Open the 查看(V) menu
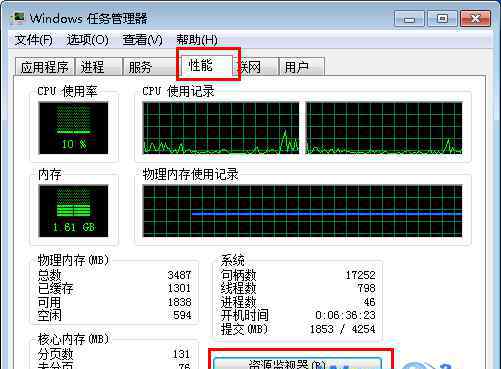The width and height of the screenshot is (501, 369). coord(142,40)
